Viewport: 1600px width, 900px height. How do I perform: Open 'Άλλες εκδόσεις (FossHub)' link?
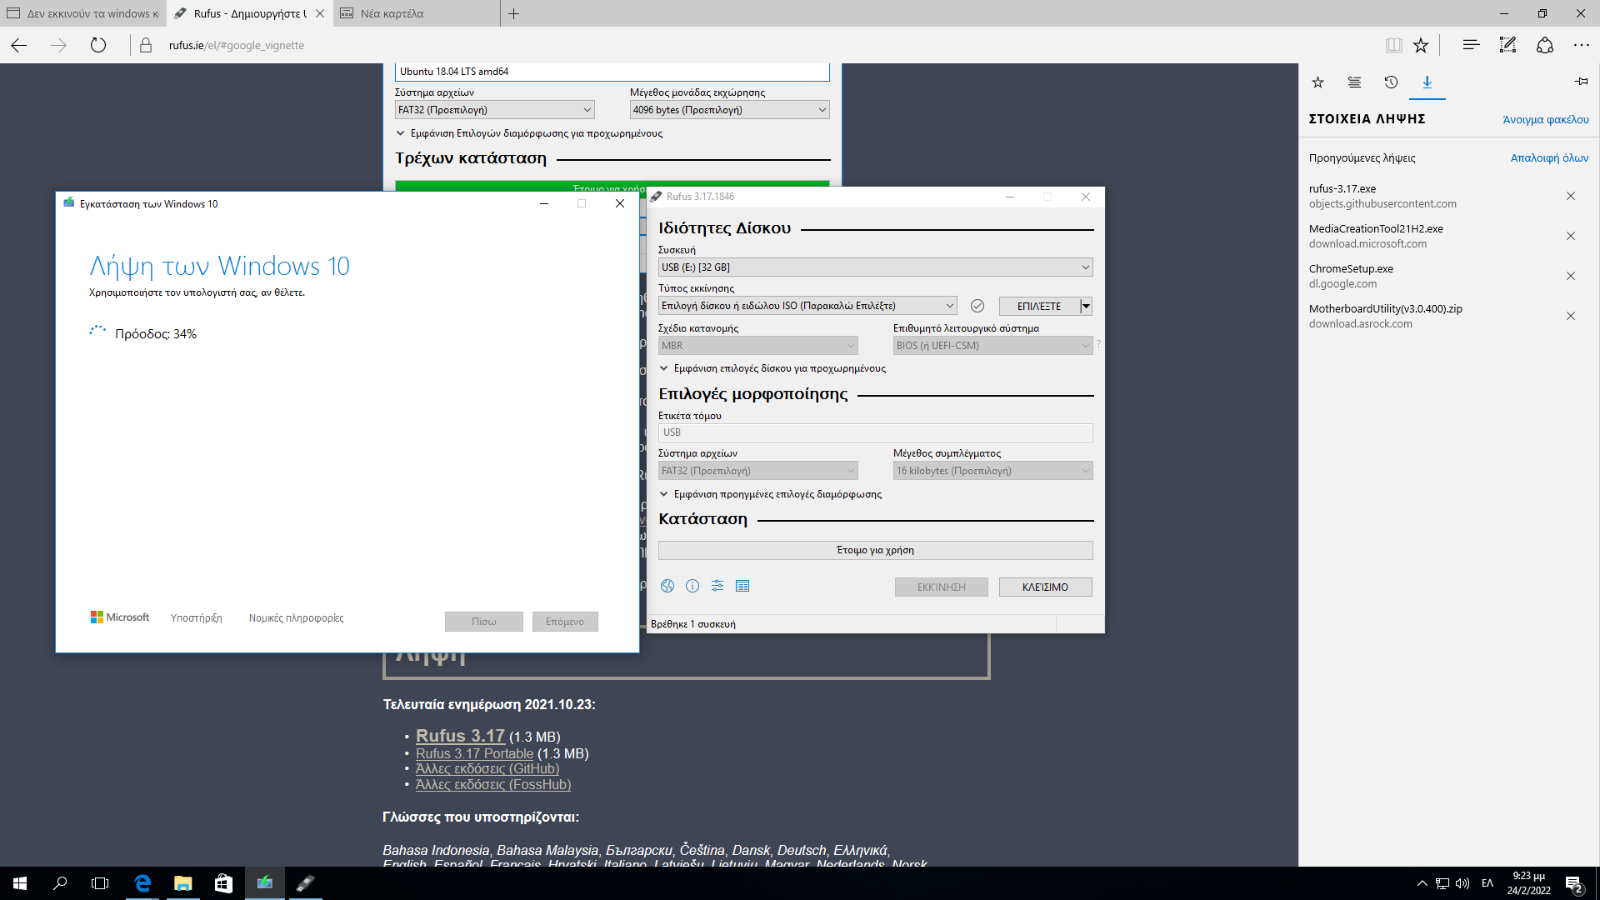(493, 785)
